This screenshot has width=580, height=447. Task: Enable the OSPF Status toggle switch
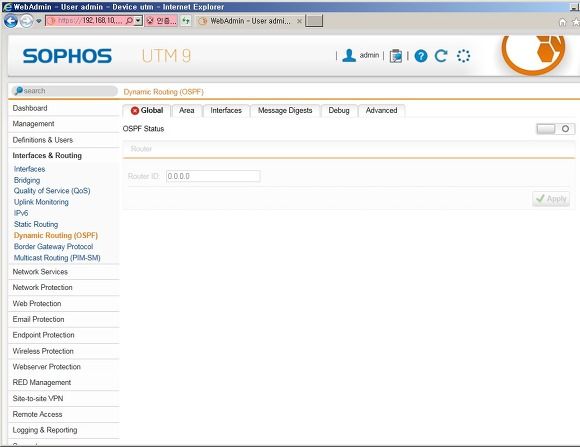coord(556,129)
